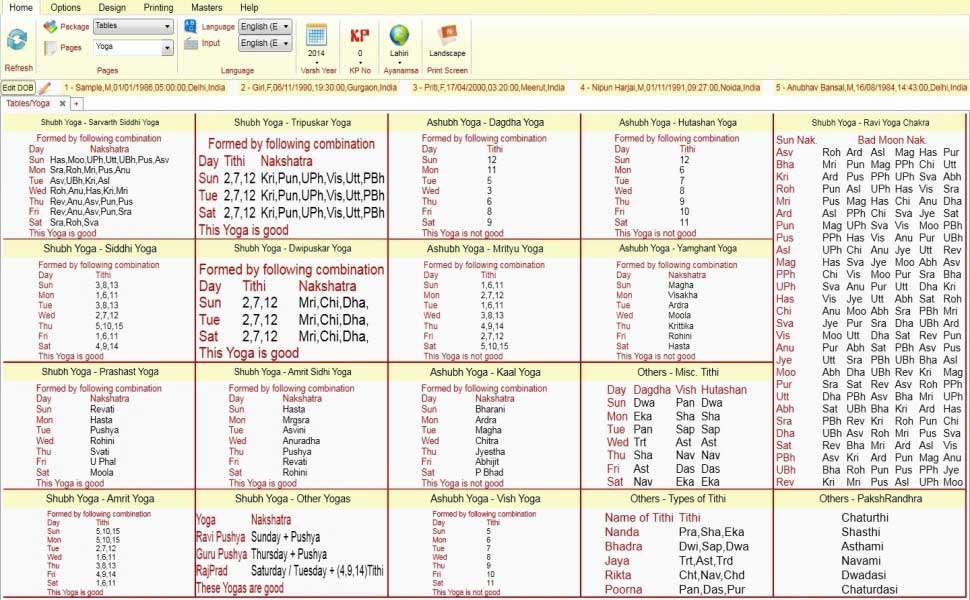The height and width of the screenshot is (600, 970).
Task: Select profile 2 - Girl, Gurgaon
Action: coord(319,88)
